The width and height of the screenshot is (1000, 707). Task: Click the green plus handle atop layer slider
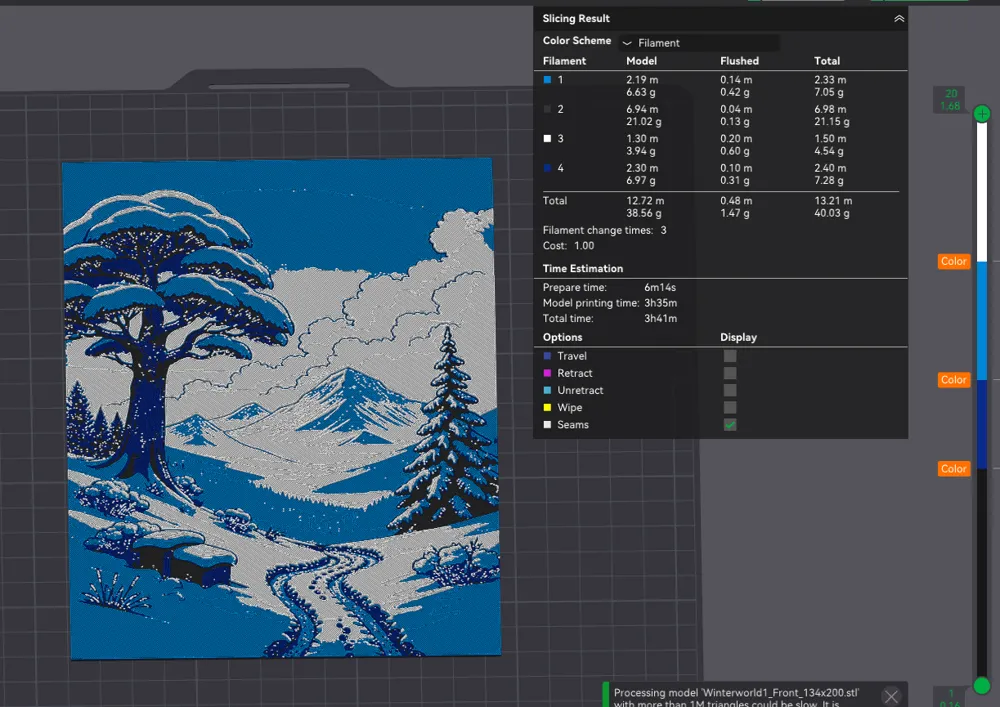point(982,114)
